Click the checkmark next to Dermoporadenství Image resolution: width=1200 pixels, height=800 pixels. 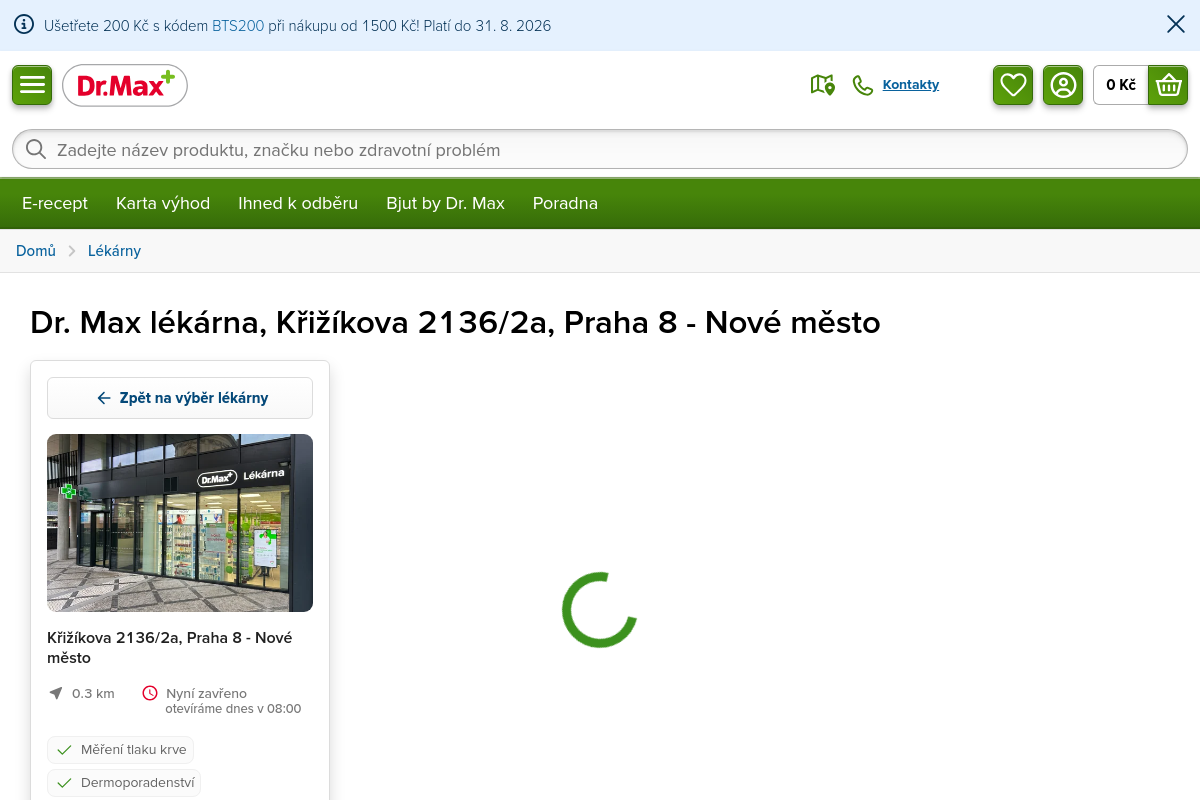tap(65, 783)
